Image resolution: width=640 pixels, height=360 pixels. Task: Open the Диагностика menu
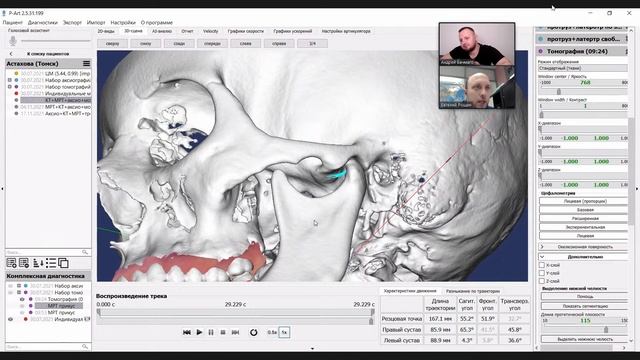[x=43, y=22]
